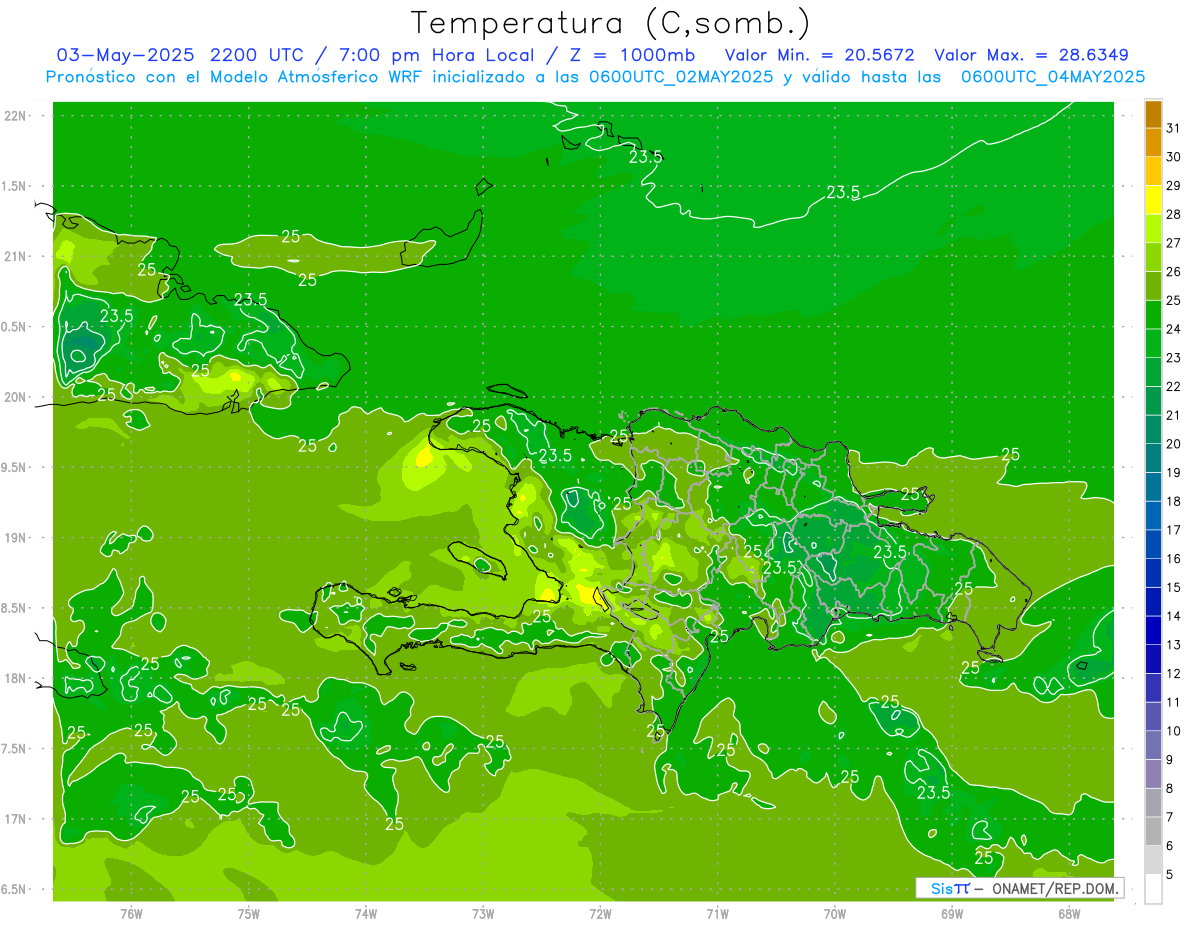1200x927 pixels.
Task: Click the '5' value on the color legend
Action: click(1170, 875)
